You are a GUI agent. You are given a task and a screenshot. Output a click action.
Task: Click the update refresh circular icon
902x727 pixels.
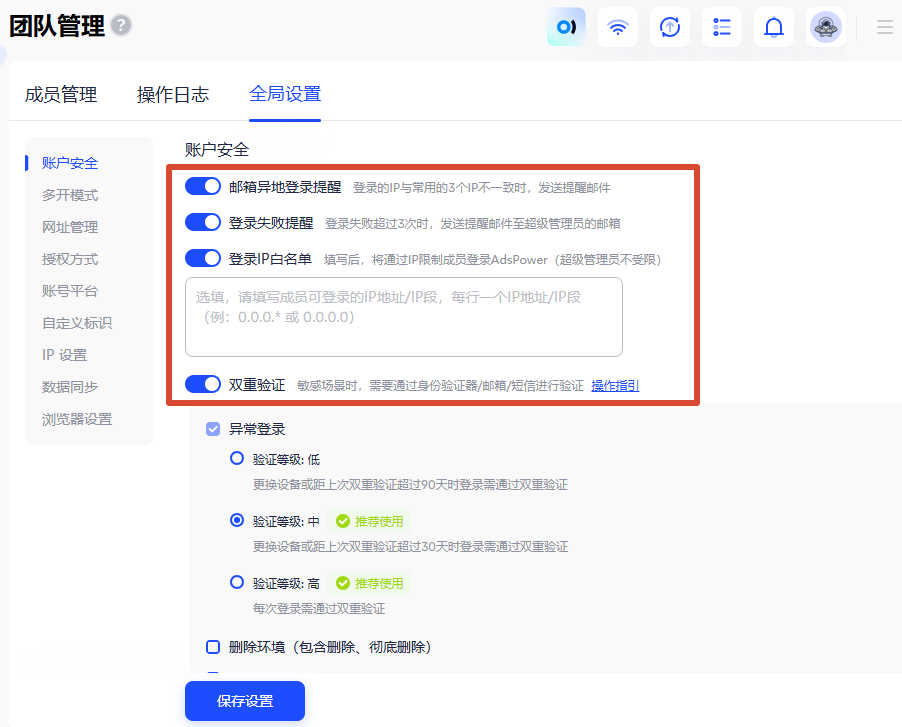pos(670,27)
